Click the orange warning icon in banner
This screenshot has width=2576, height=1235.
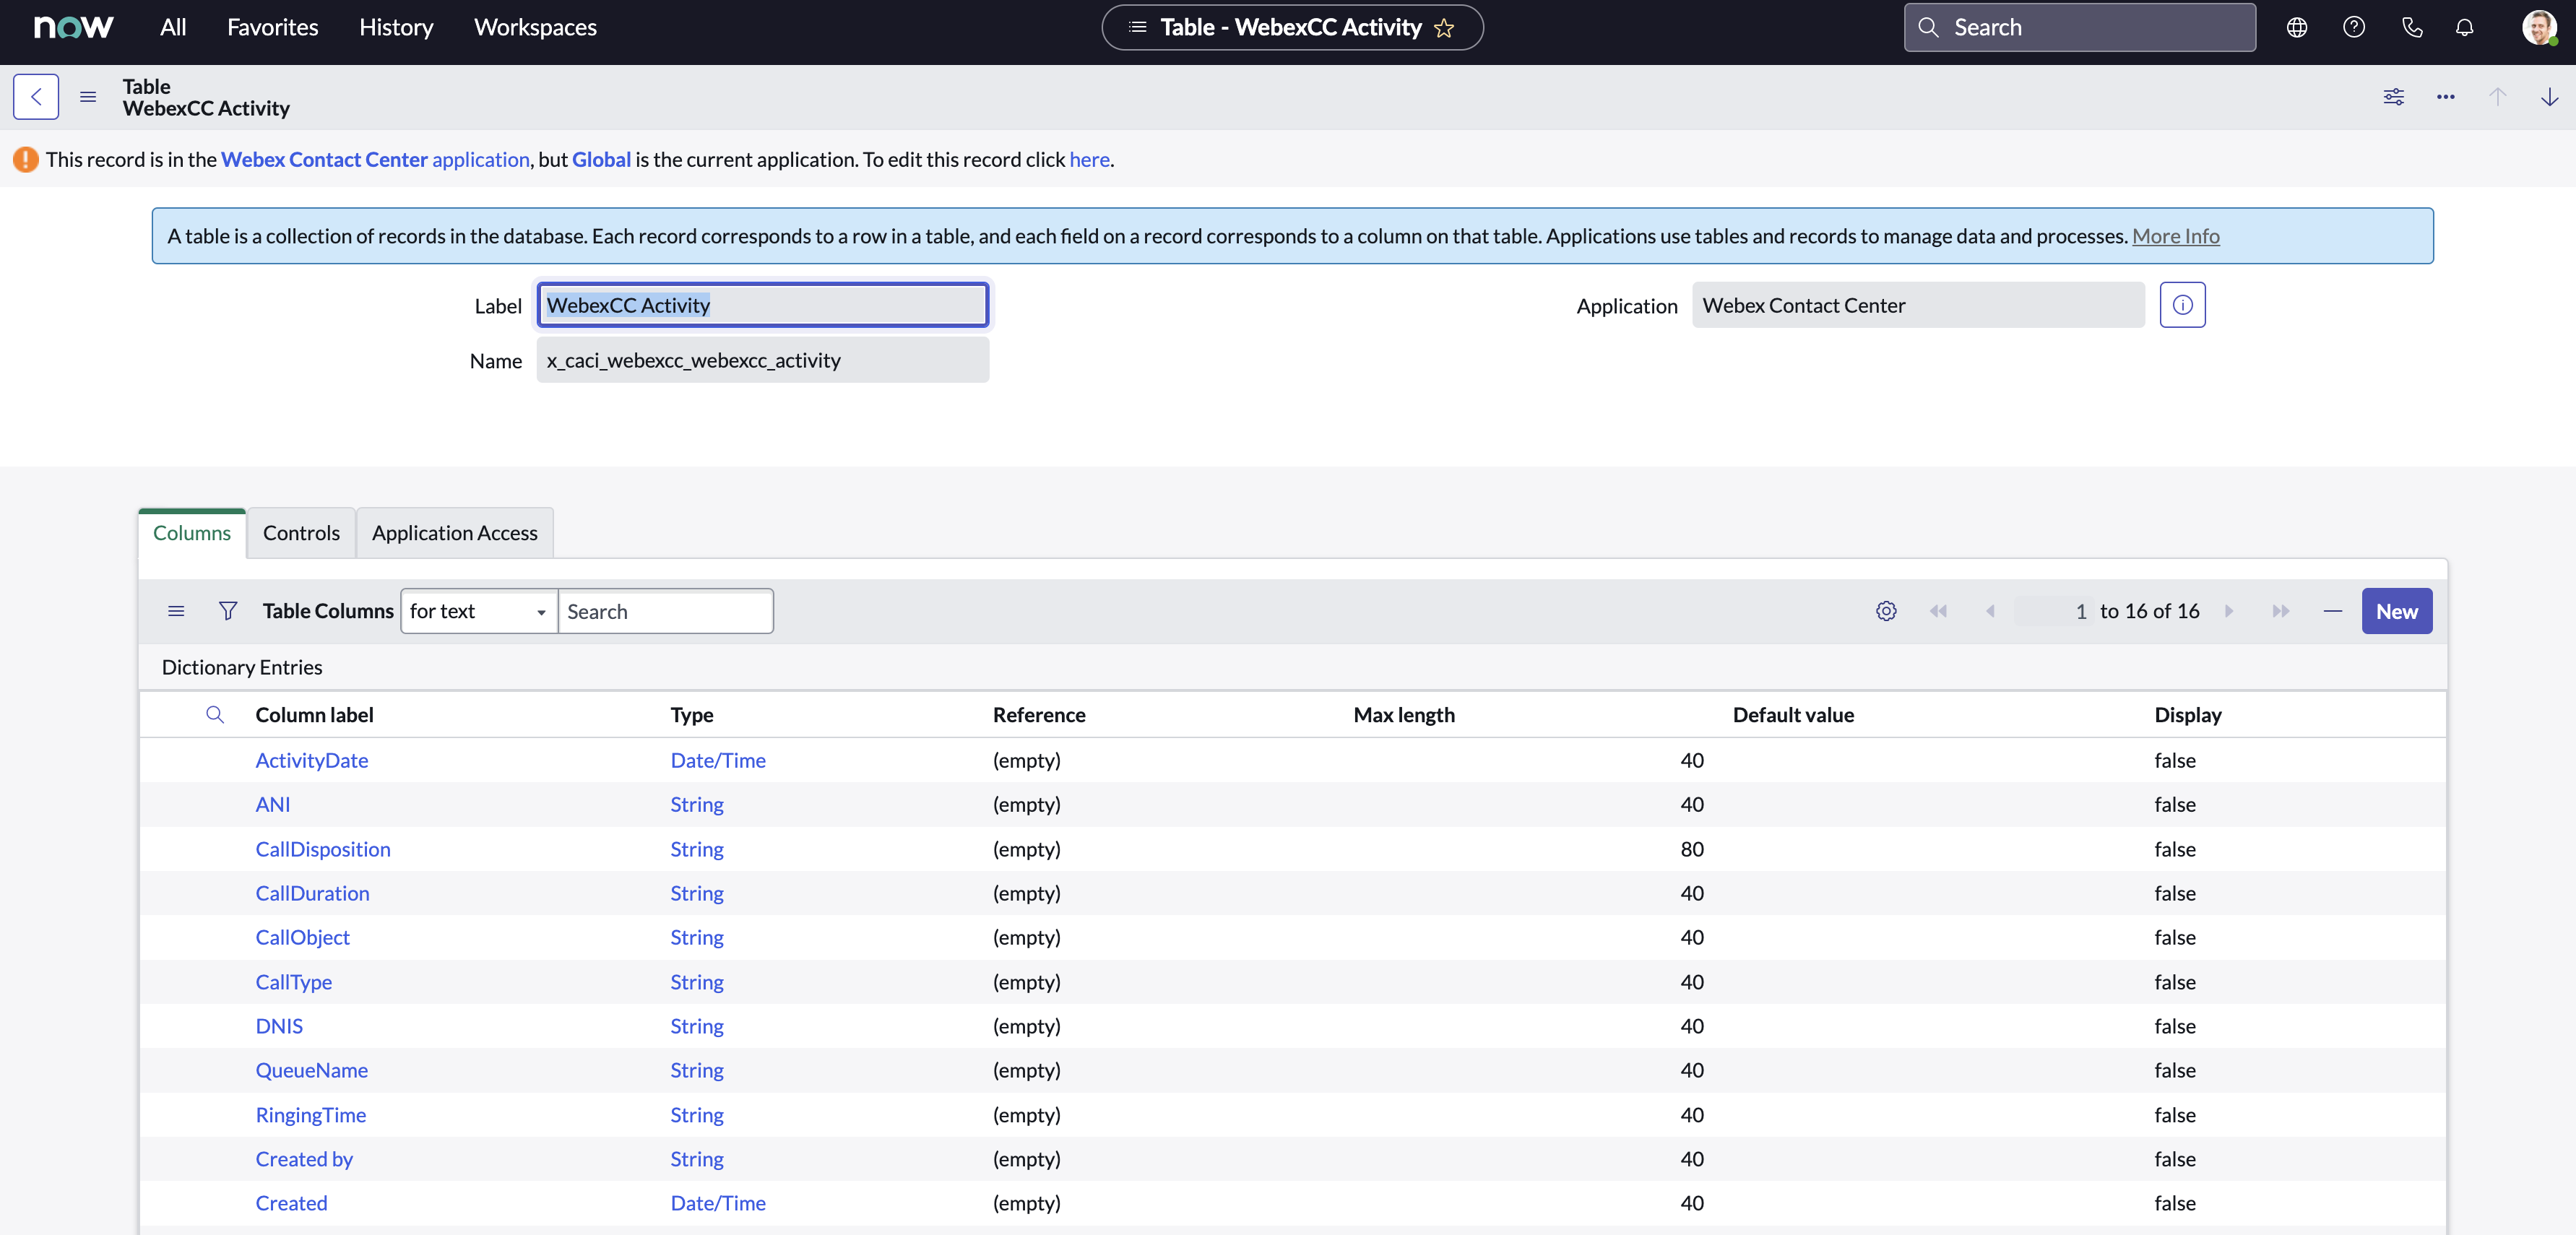[x=26, y=160]
